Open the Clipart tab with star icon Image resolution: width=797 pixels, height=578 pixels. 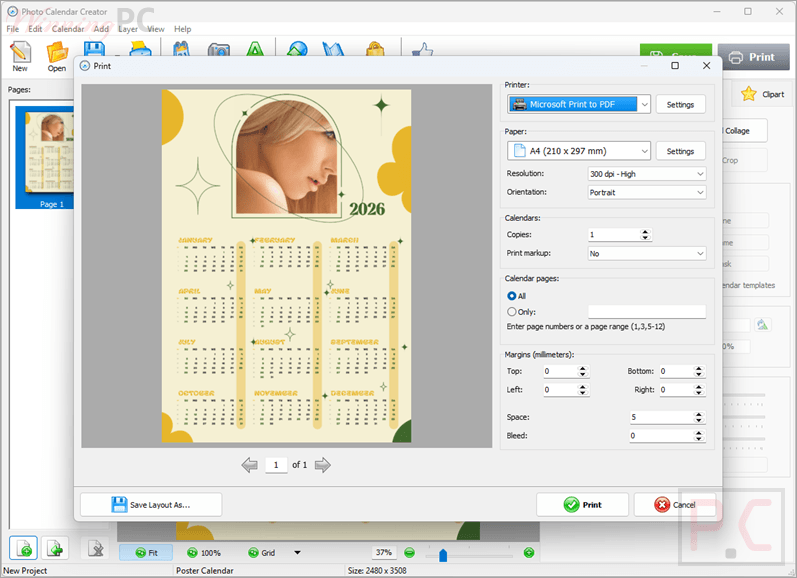pos(763,94)
